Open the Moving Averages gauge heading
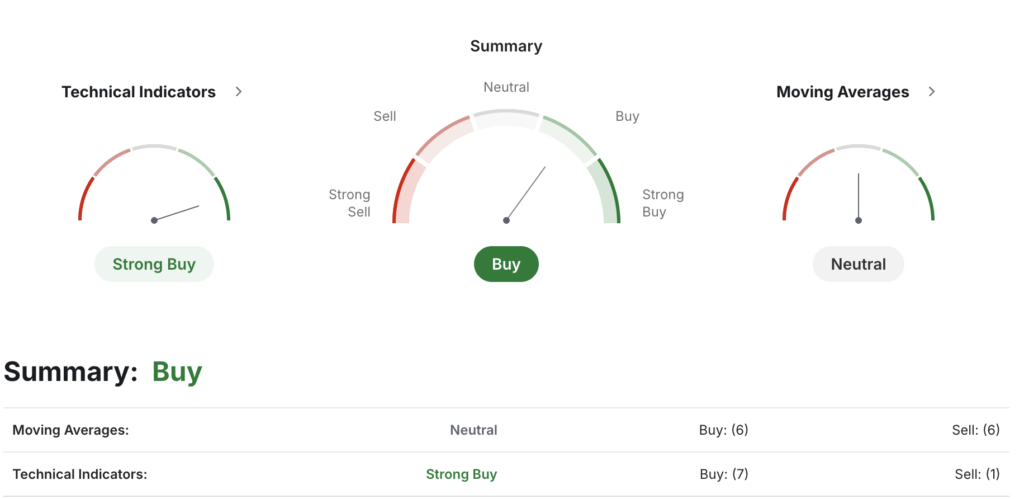This screenshot has width=1024, height=499. tap(842, 92)
